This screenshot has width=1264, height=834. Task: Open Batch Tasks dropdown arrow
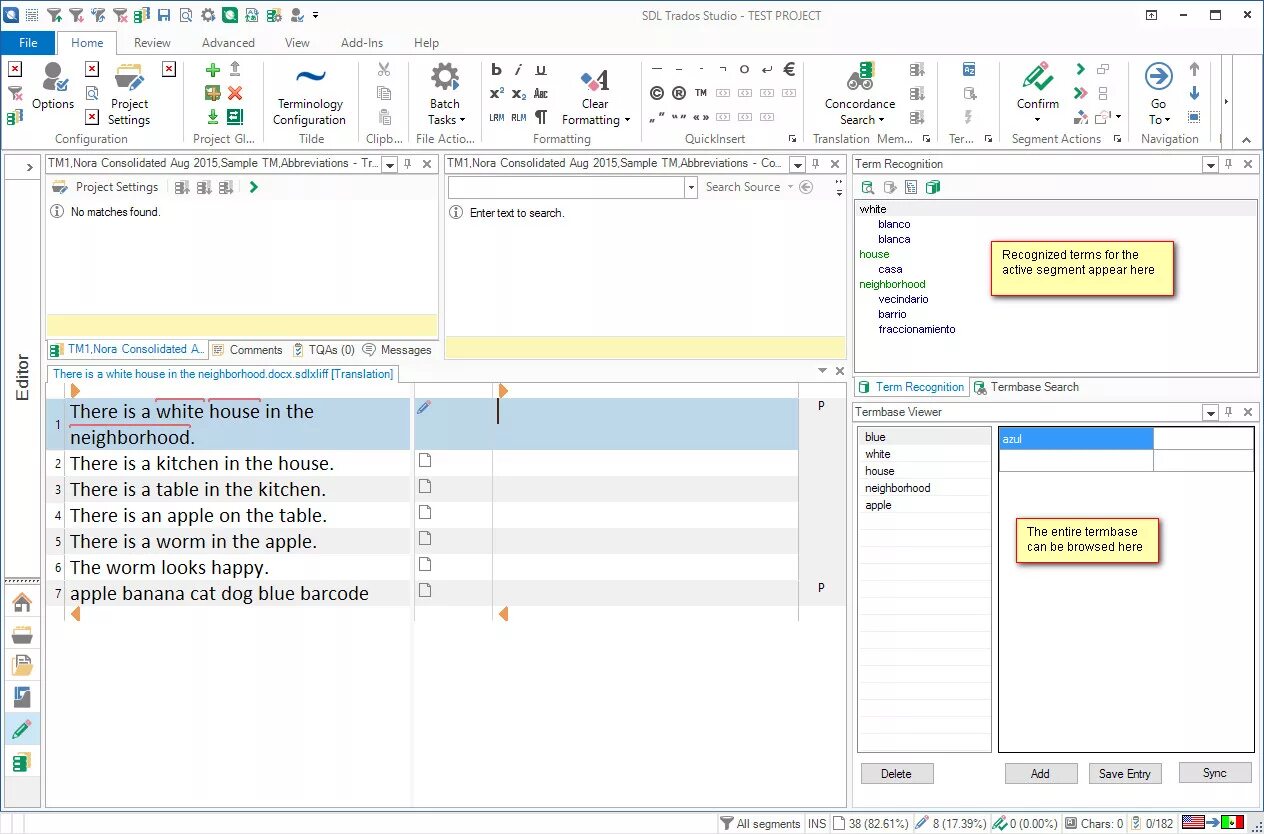pos(462,120)
